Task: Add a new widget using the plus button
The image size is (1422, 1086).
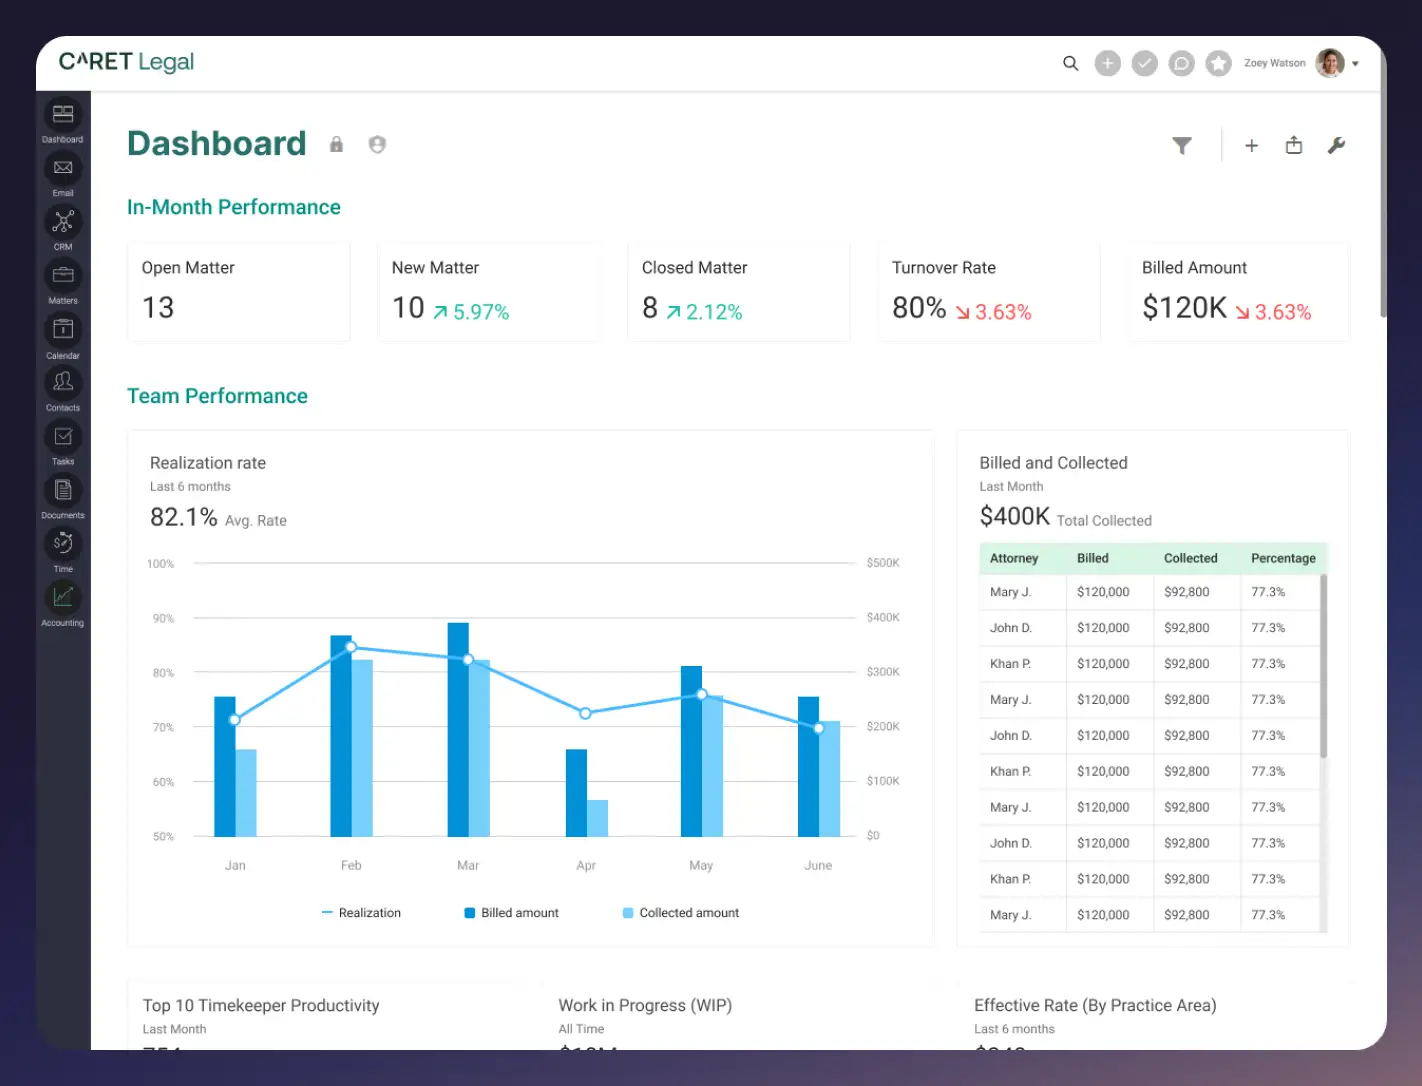Action: tap(1252, 145)
